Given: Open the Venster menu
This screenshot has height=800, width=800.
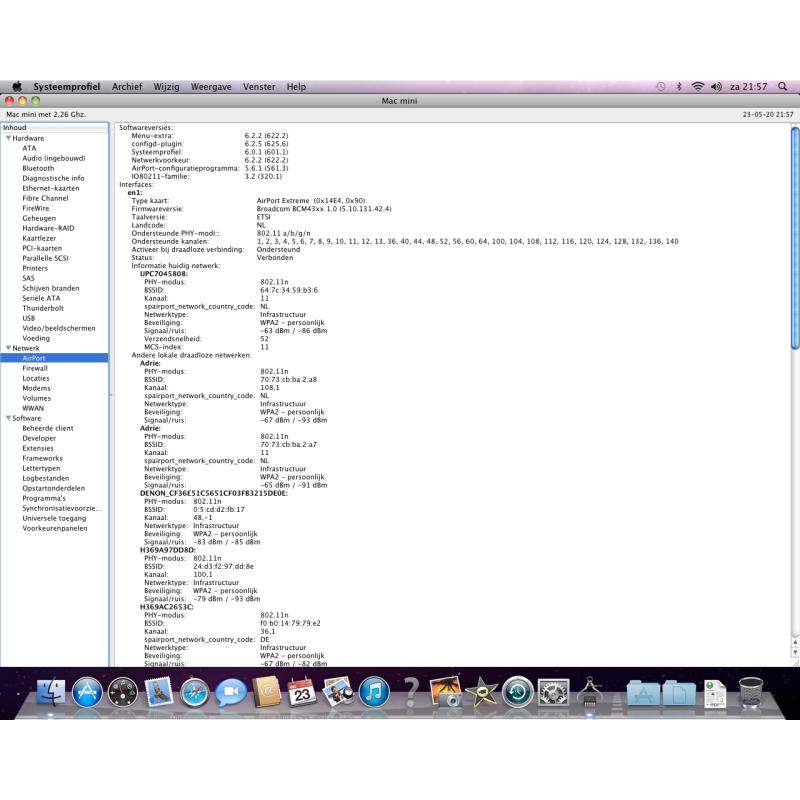Looking at the screenshot, I should pos(259,87).
